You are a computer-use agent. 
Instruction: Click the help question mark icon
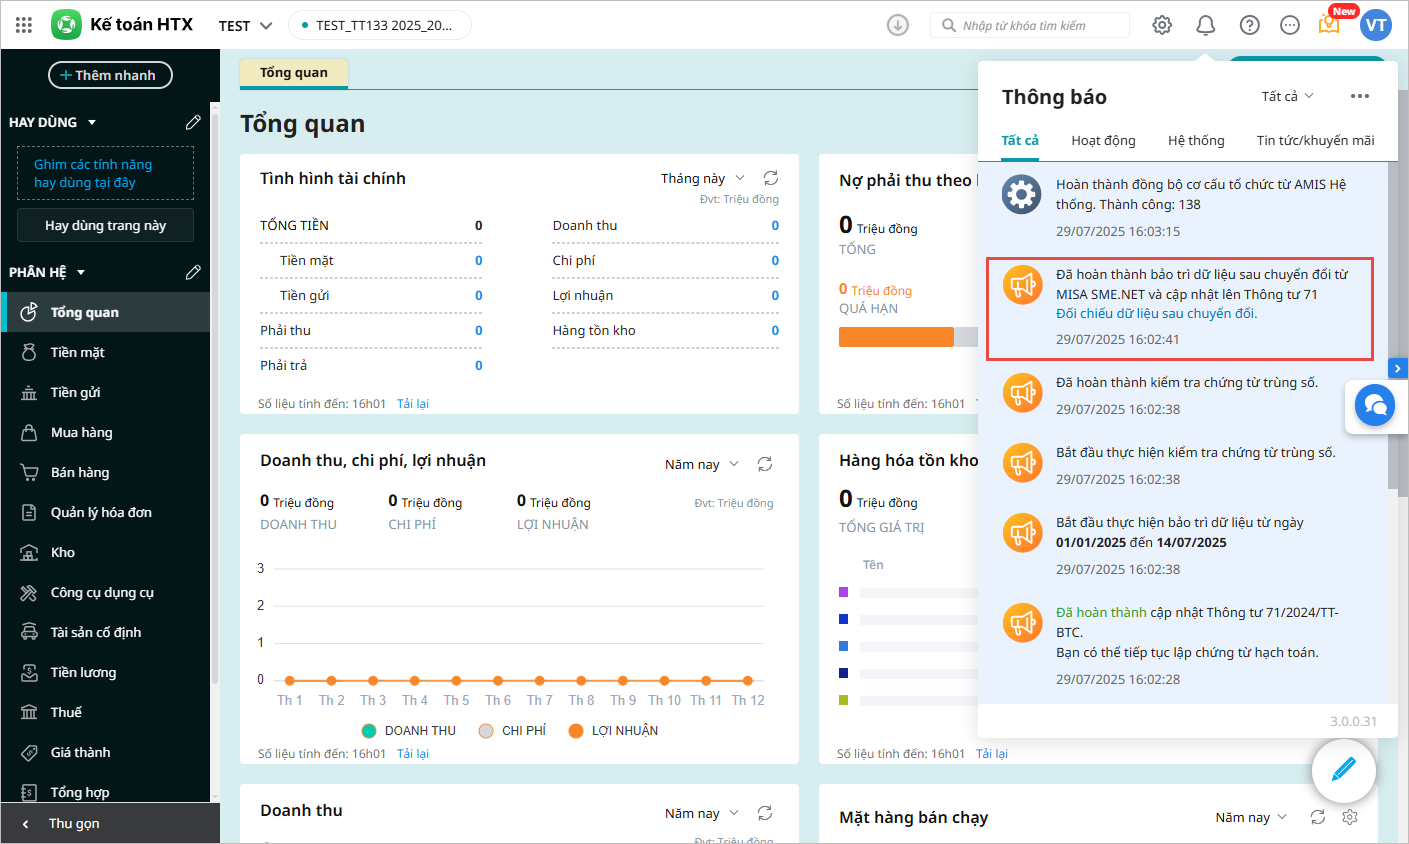[x=1249, y=25]
